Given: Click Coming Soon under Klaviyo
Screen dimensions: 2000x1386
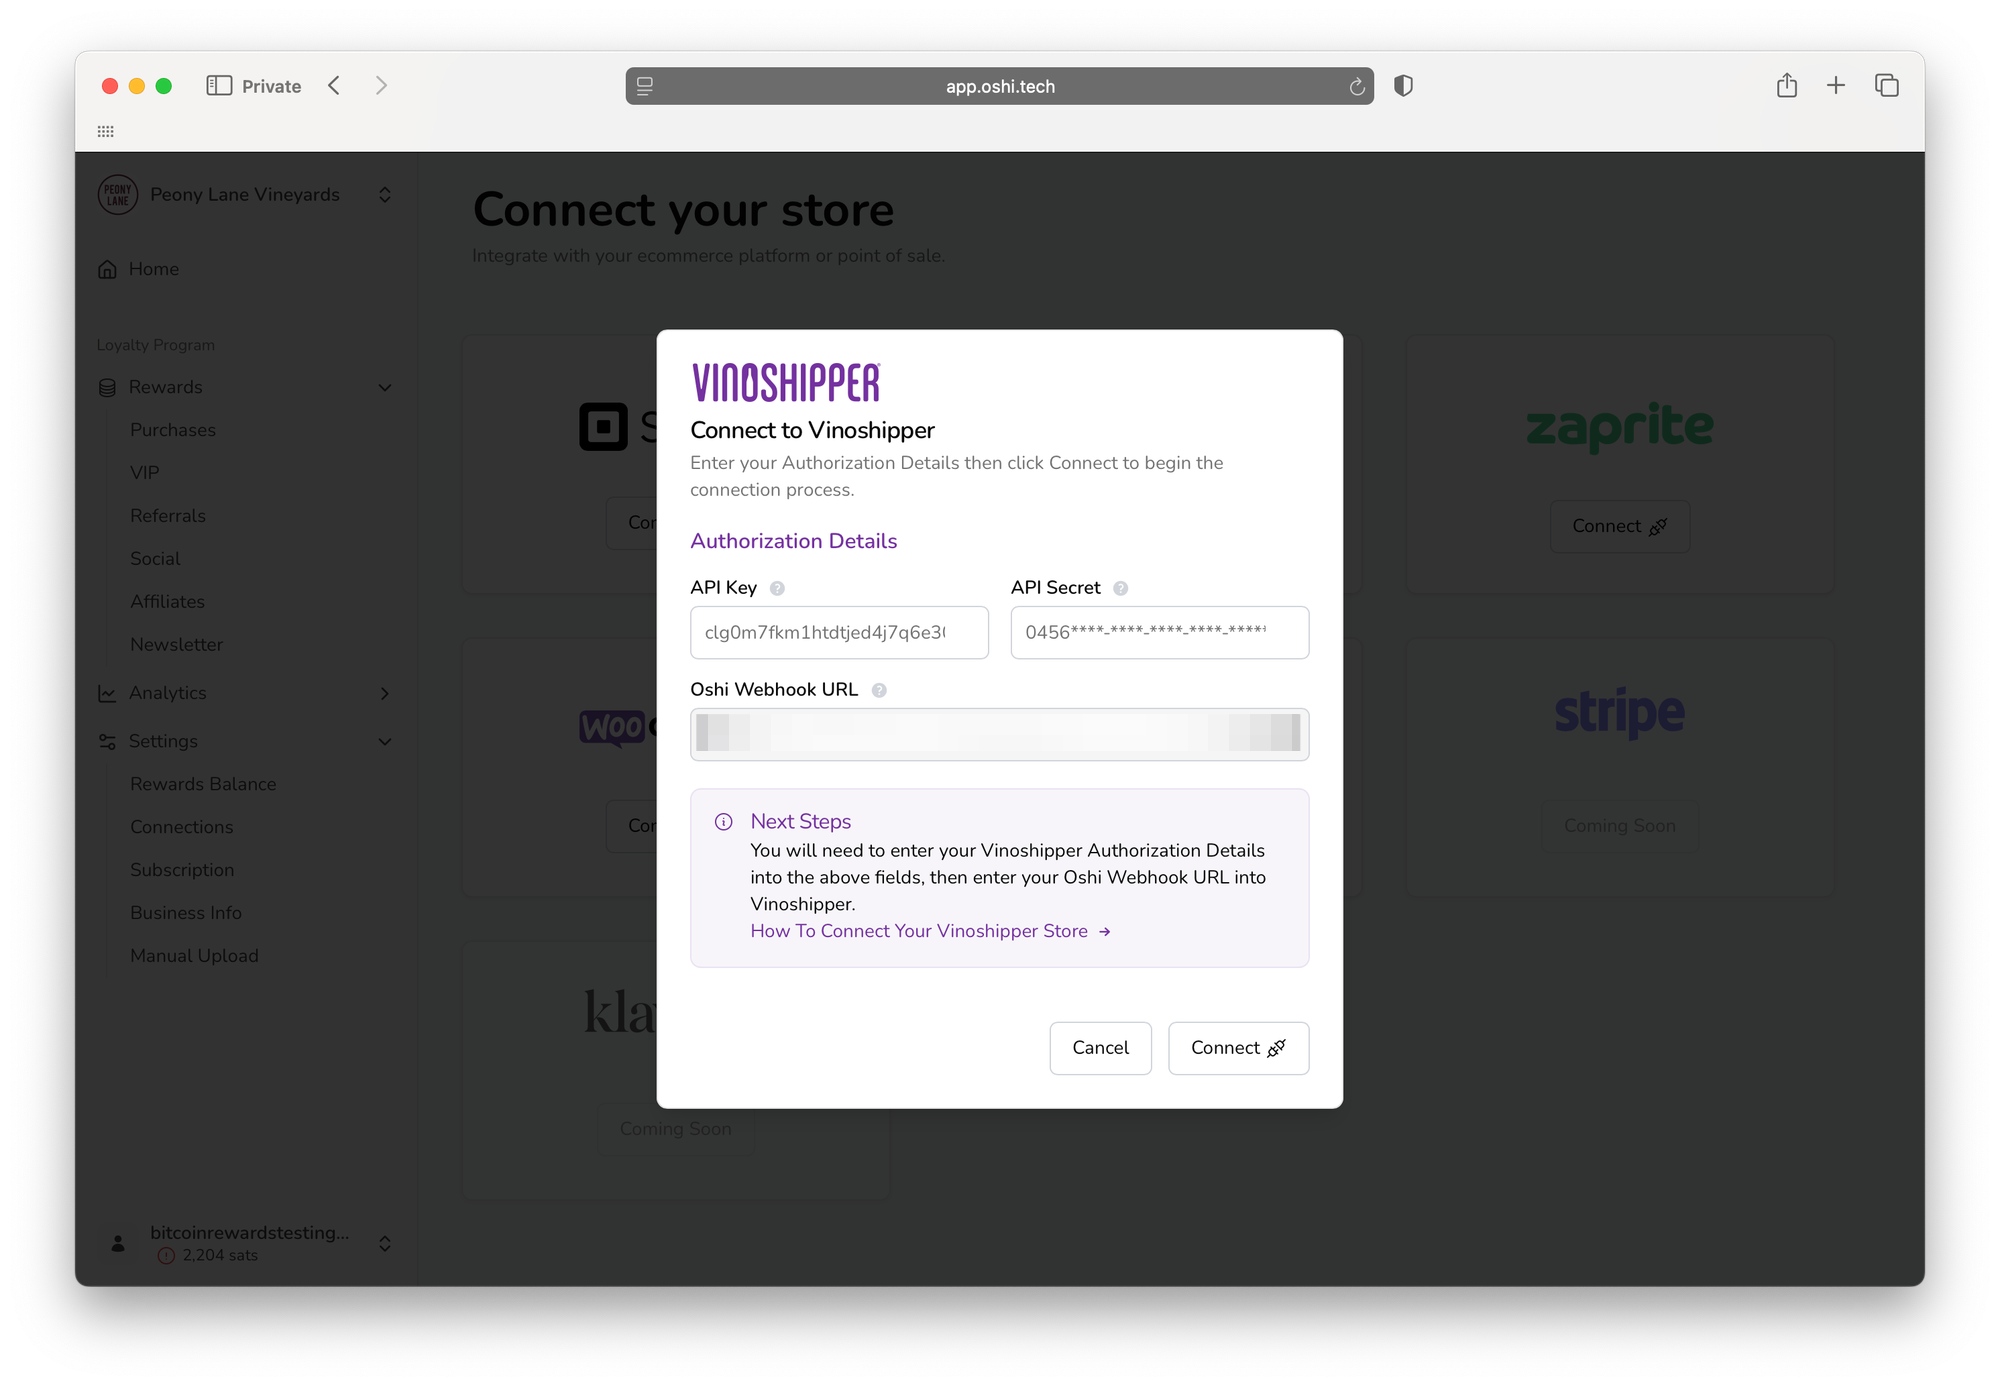Looking at the screenshot, I should 675,1129.
